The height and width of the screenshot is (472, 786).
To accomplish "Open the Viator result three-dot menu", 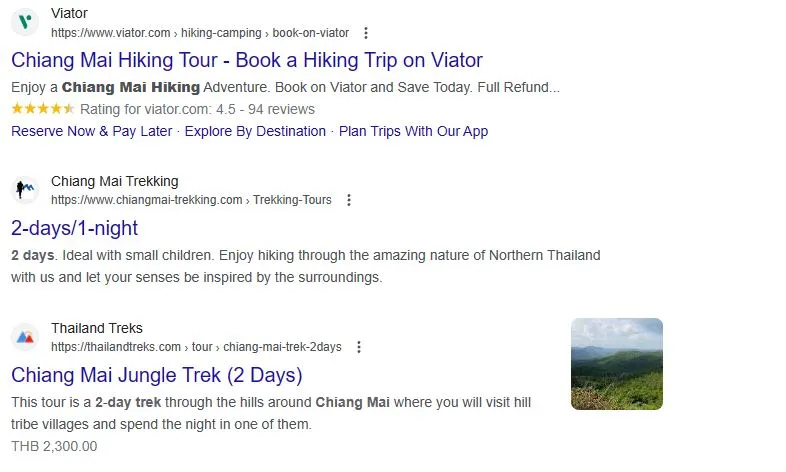I will point(366,33).
